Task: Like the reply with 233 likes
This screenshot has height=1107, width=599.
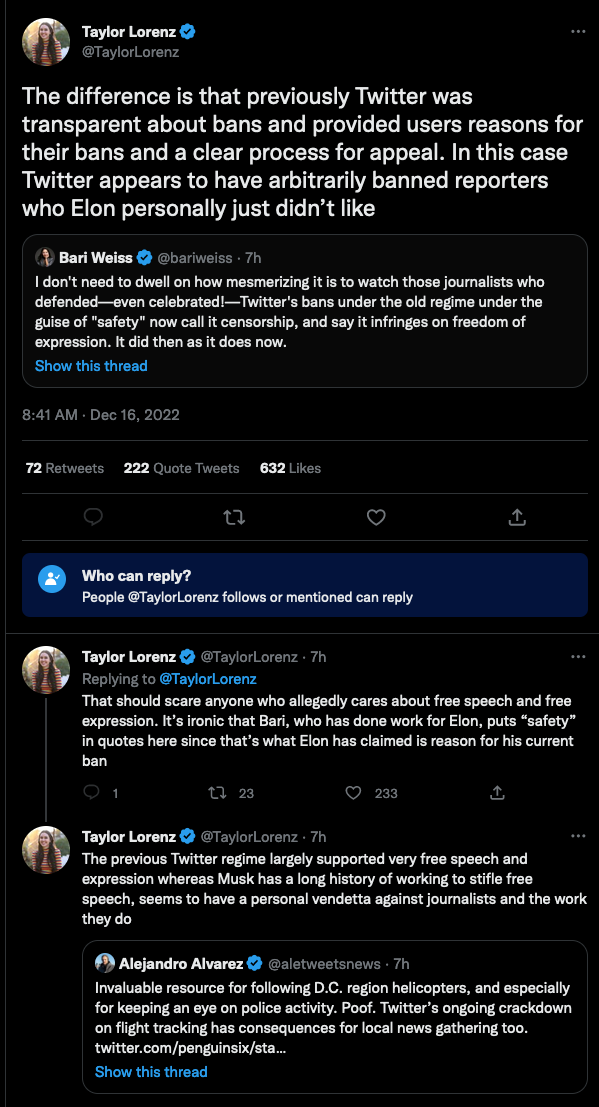Action: [353, 793]
